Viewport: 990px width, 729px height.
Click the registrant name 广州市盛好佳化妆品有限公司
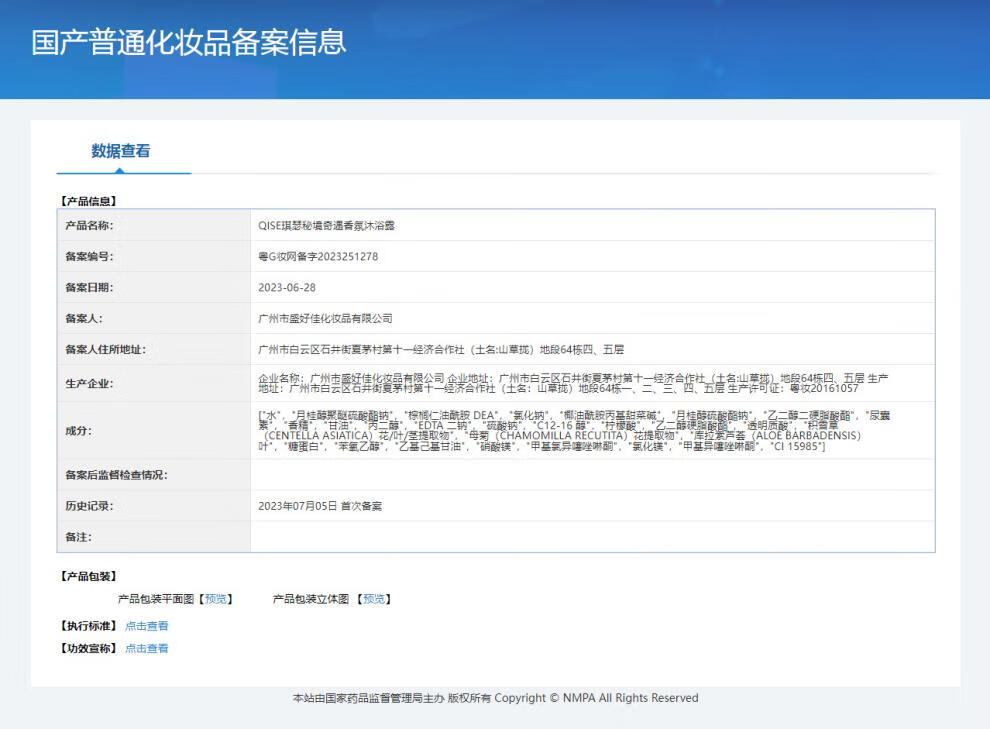(325, 319)
